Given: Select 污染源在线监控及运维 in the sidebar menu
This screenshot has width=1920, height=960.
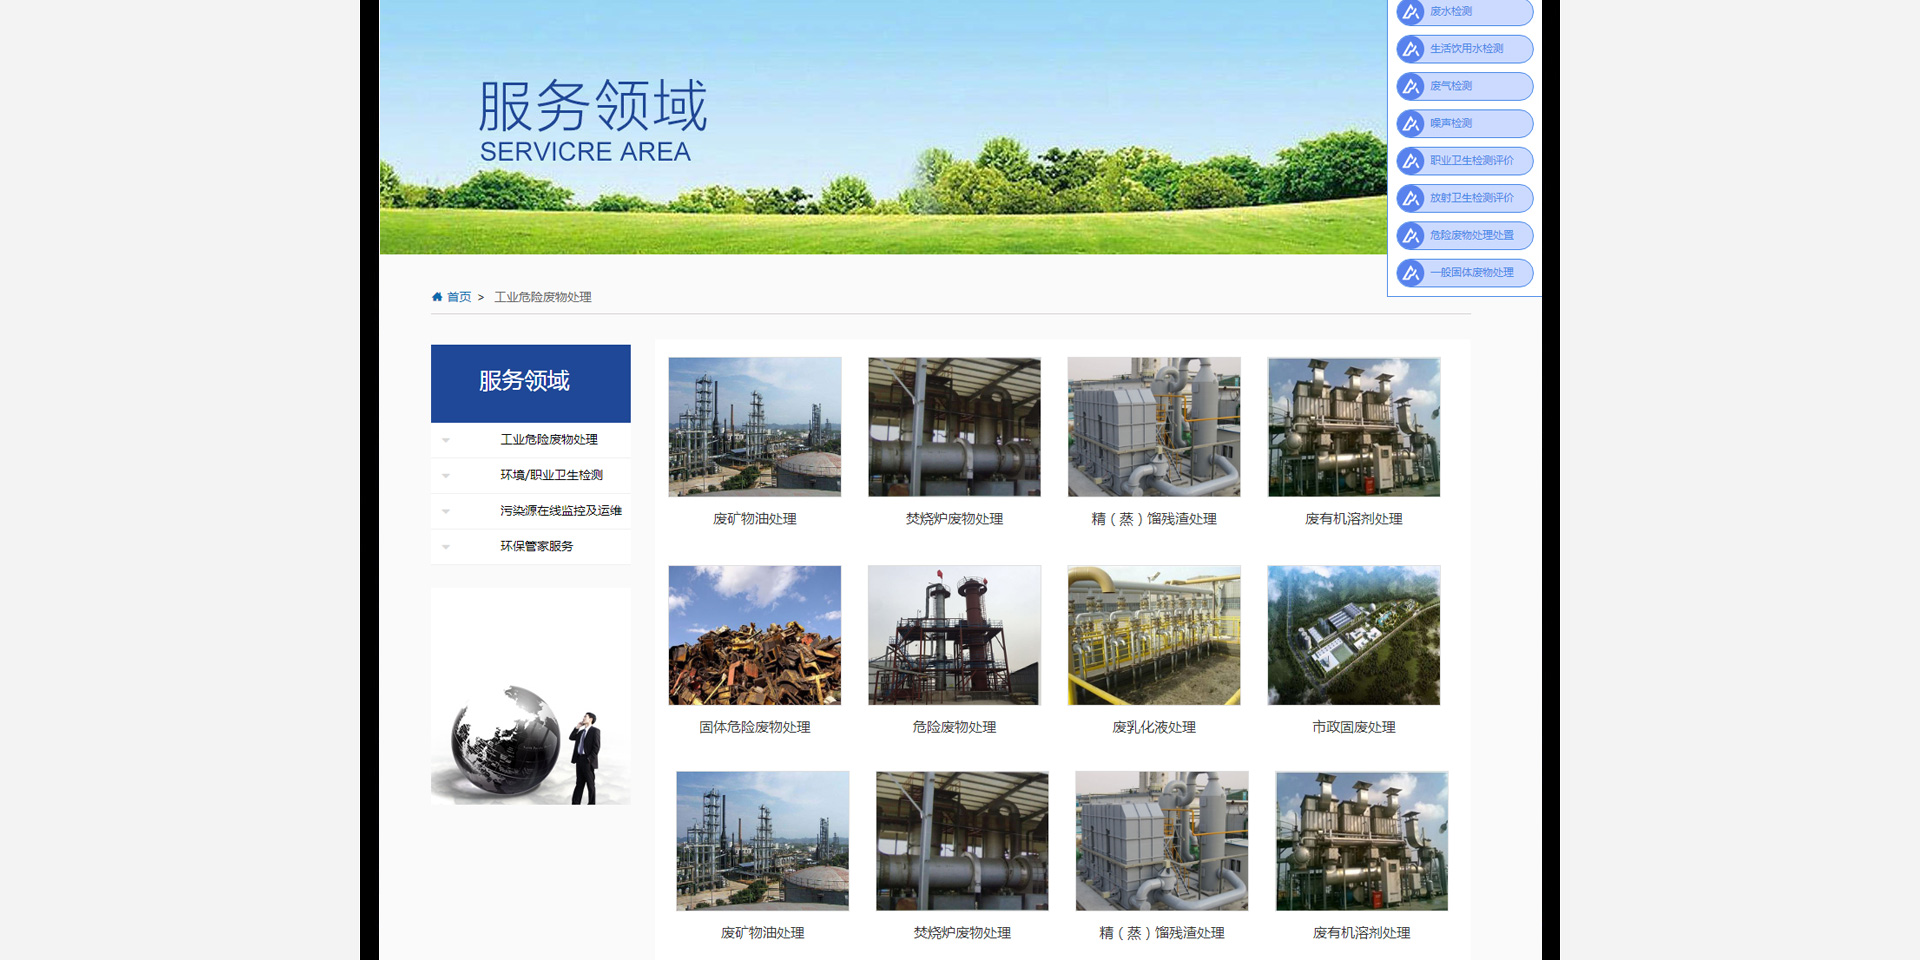Looking at the screenshot, I should [x=561, y=511].
